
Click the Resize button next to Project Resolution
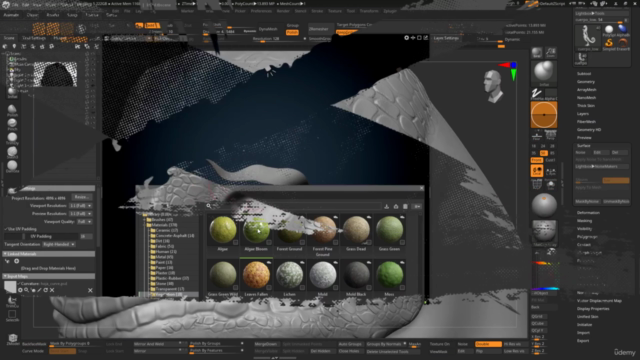pos(82,197)
